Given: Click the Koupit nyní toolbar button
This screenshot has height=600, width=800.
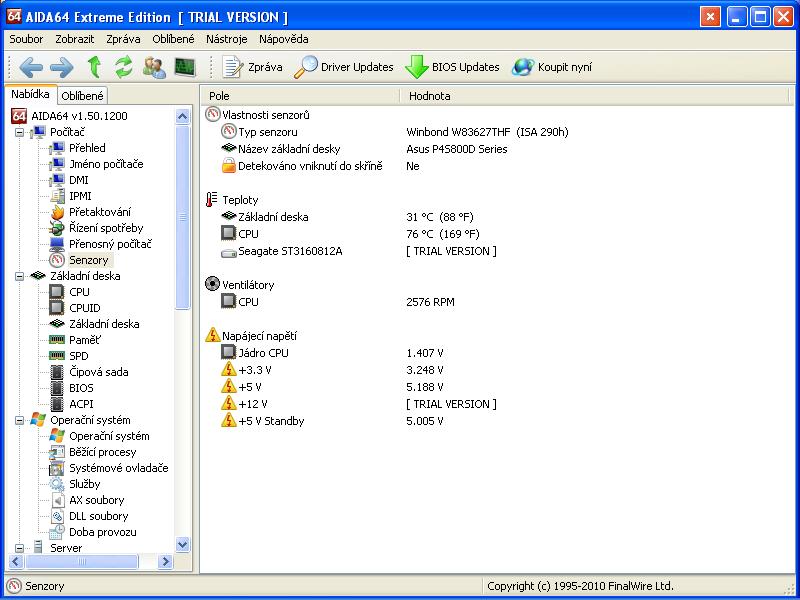Looking at the screenshot, I should [552, 67].
